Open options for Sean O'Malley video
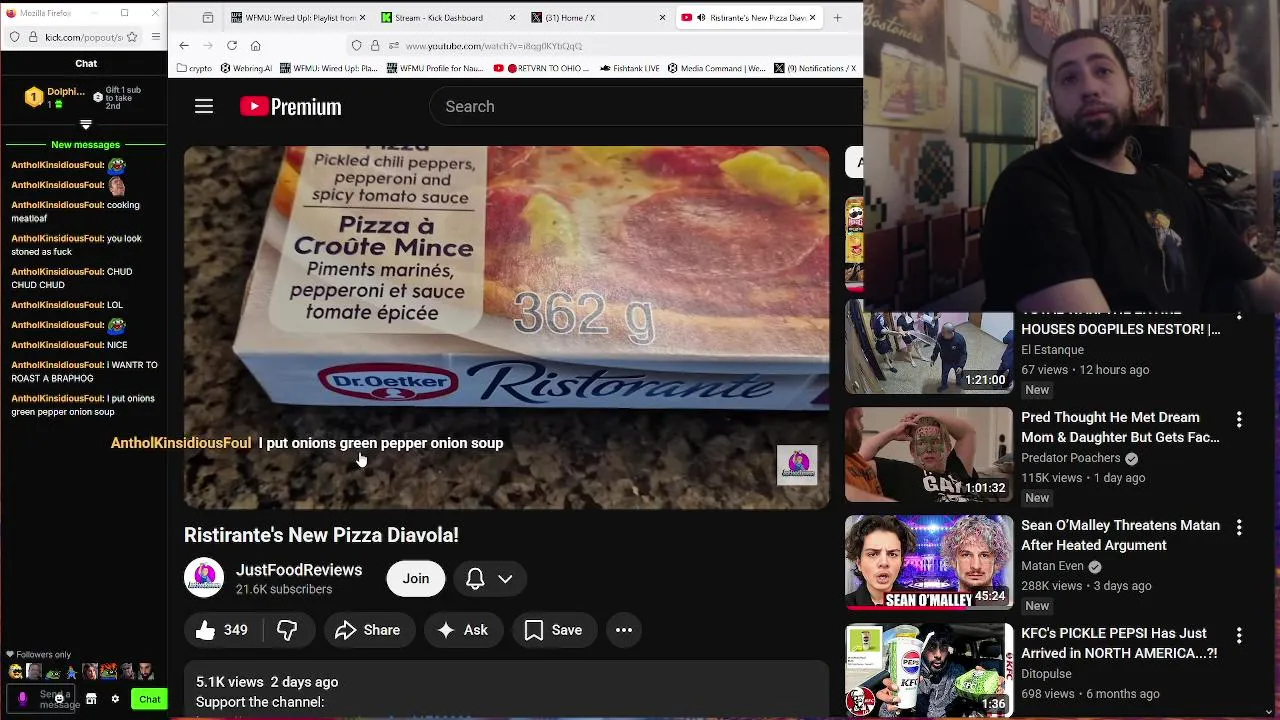 [x=1239, y=528]
